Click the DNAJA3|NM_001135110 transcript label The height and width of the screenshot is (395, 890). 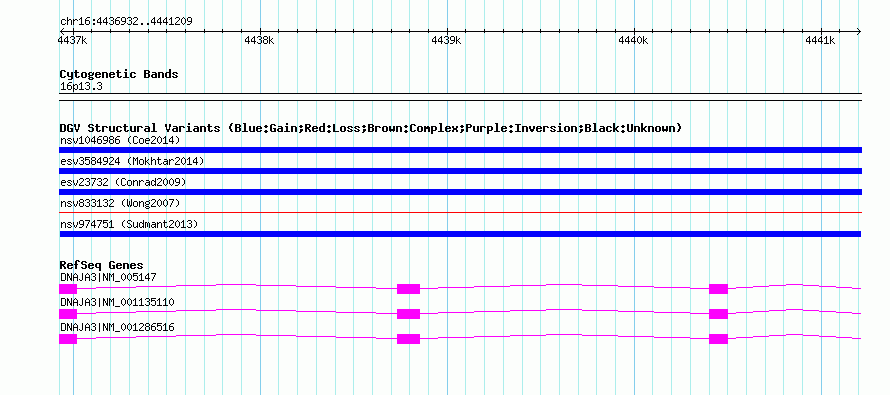point(117,302)
